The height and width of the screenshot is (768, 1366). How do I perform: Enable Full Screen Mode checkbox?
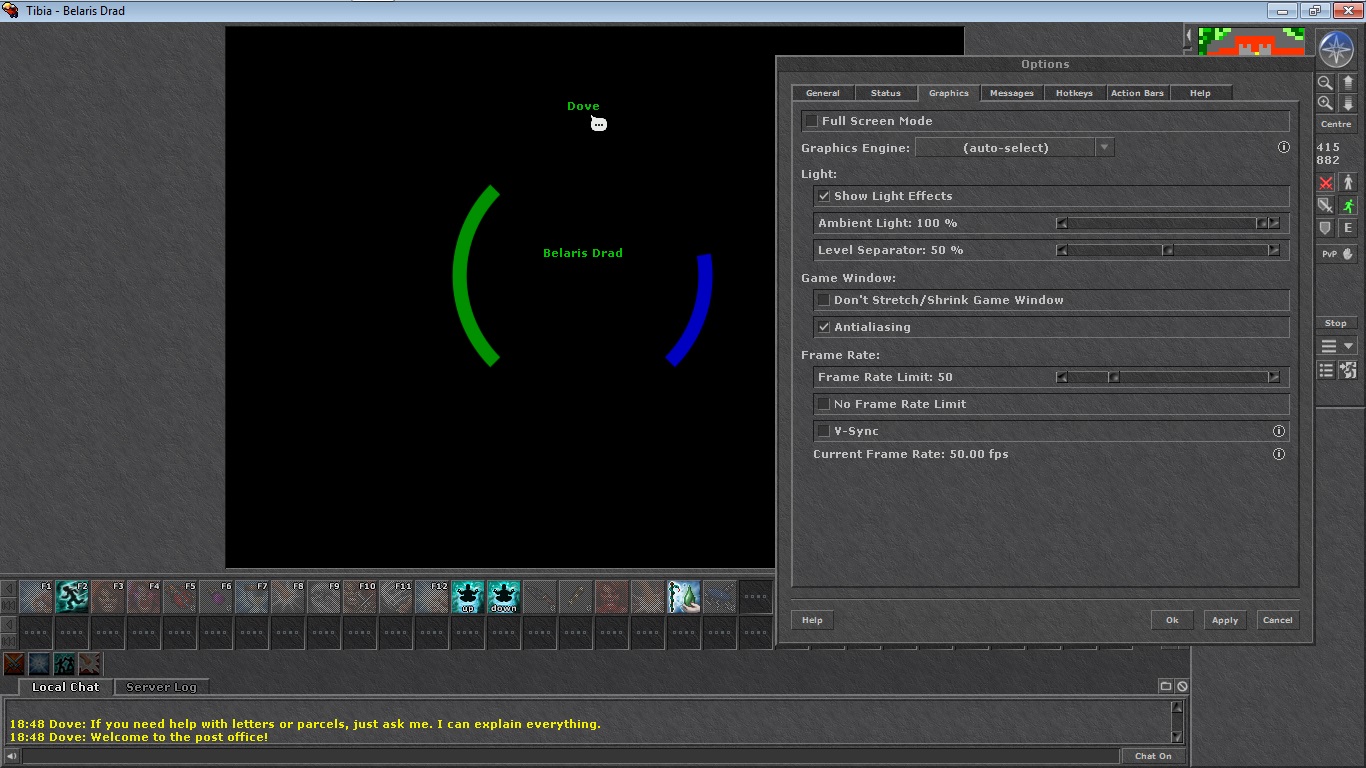(812, 121)
